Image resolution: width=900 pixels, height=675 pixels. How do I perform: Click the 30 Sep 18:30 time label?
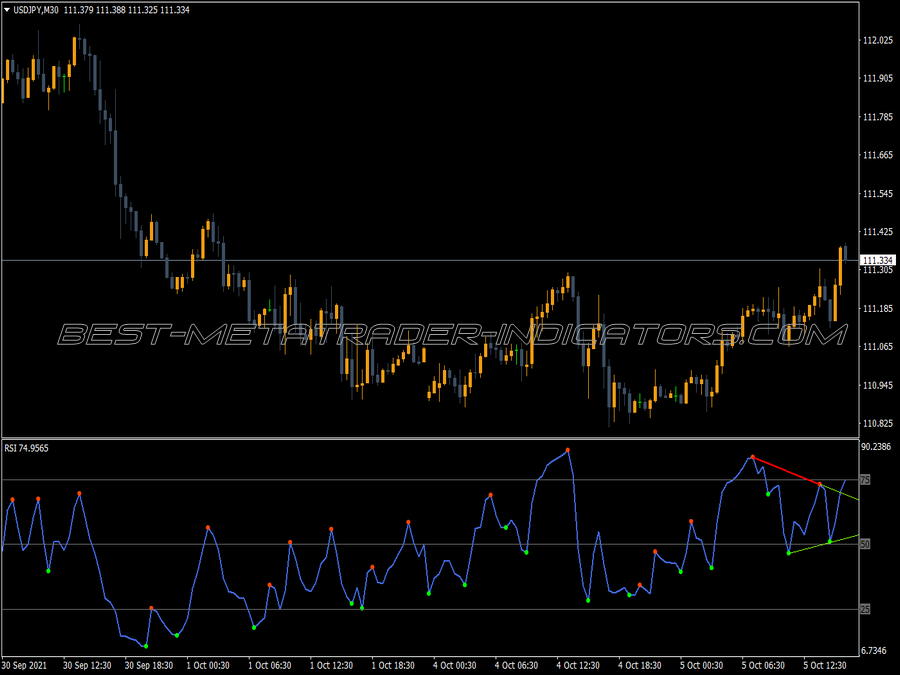coord(149,665)
